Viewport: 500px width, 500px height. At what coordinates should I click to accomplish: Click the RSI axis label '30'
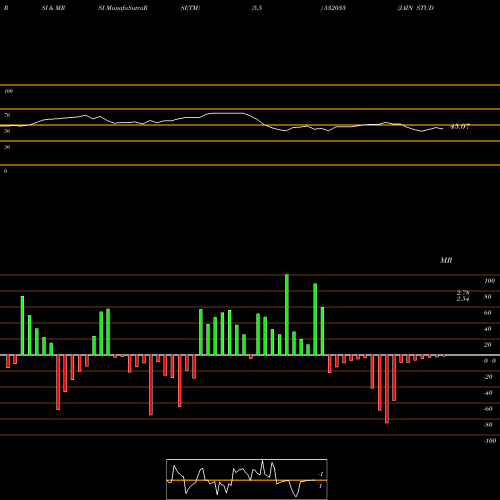click(7, 147)
